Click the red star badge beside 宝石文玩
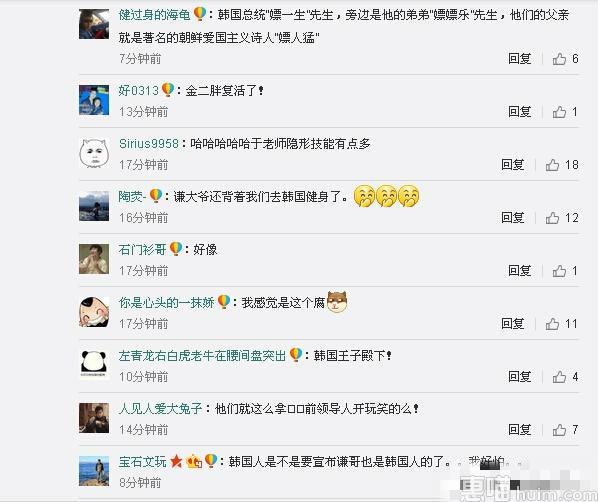This screenshot has width=598, height=502. (x=176, y=461)
